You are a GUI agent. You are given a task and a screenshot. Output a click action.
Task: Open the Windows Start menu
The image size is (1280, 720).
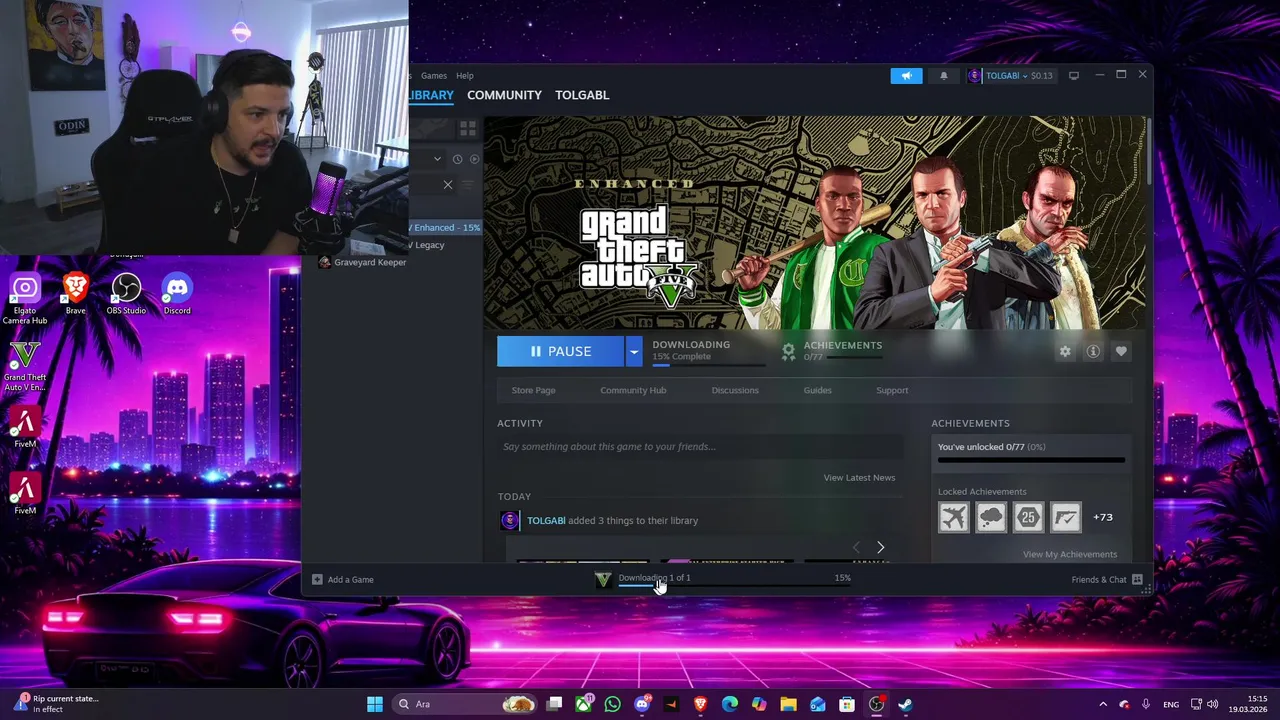pos(375,704)
